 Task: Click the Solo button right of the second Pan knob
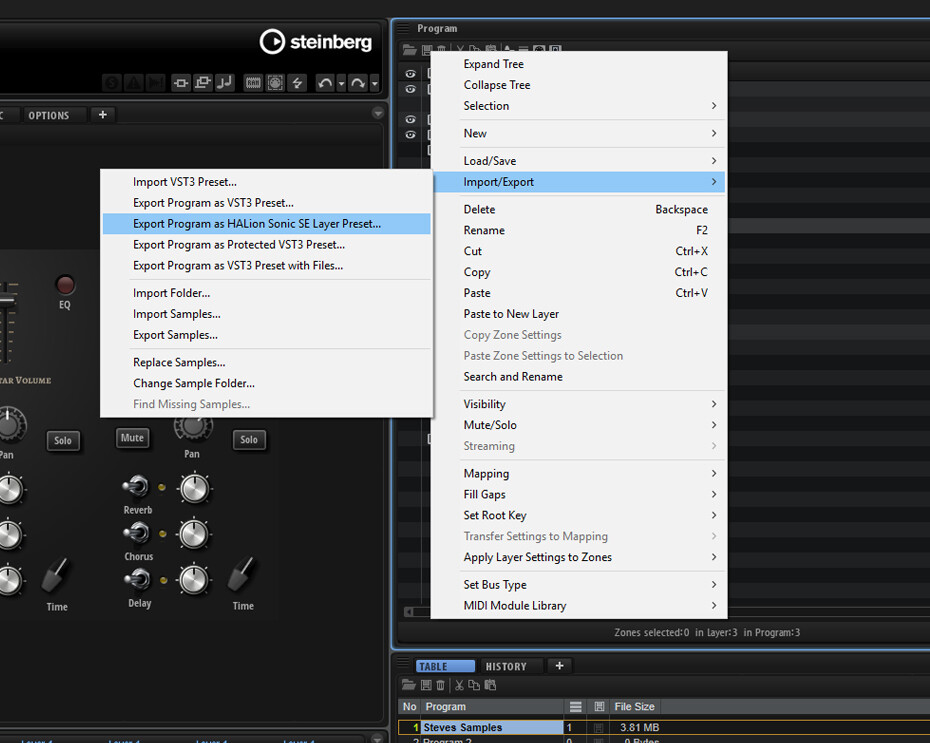coord(249,439)
